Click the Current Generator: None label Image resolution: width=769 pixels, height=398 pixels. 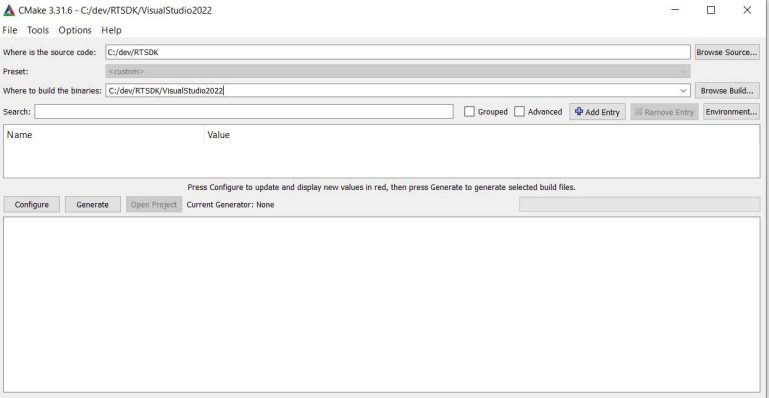(x=231, y=205)
